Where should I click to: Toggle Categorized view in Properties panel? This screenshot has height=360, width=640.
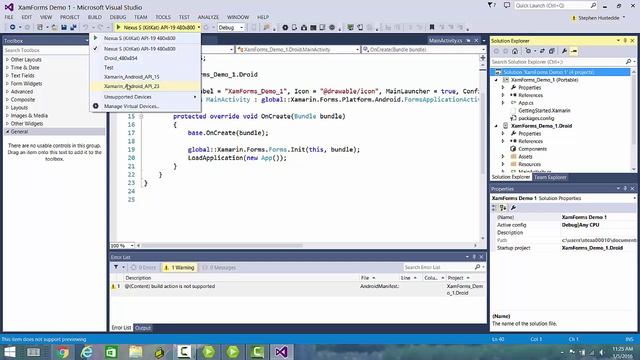(x=494, y=208)
